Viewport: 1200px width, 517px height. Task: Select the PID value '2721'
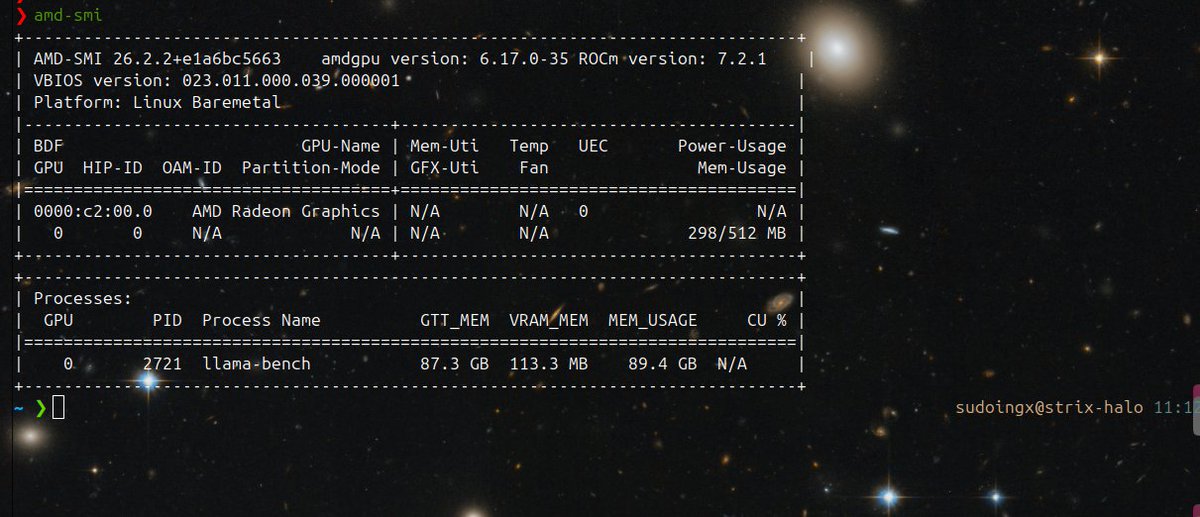click(x=162, y=364)
